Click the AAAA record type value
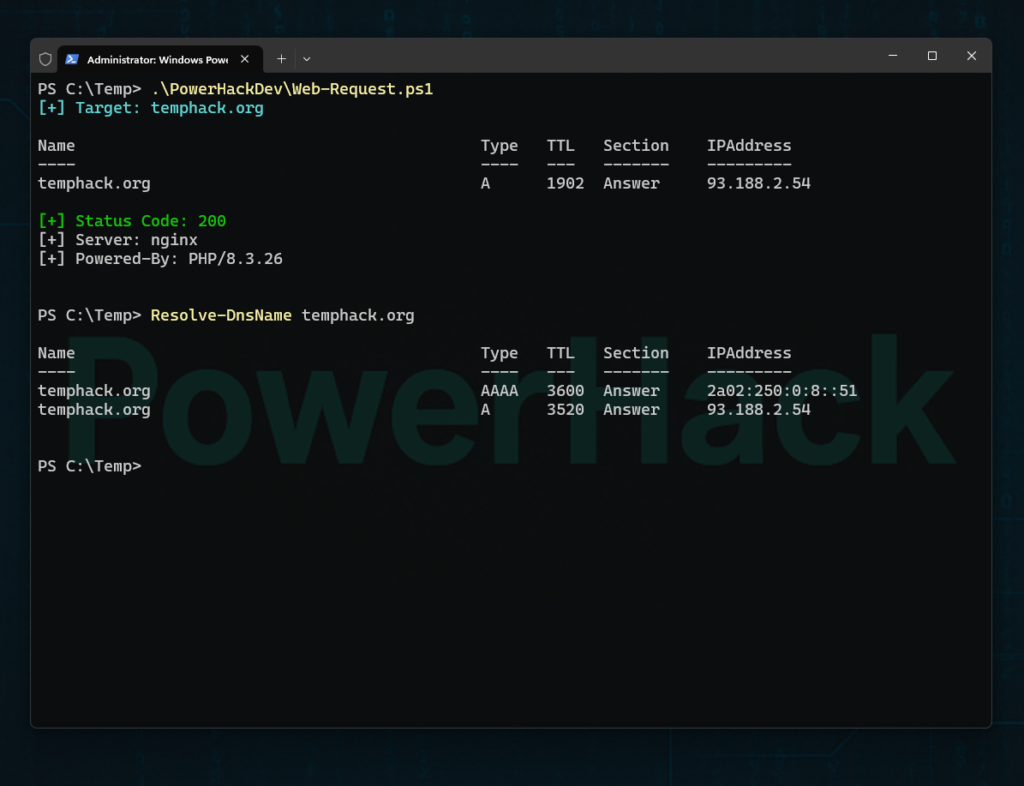The height and width of the screenshot is (786, 1024). tap(499, 391)
